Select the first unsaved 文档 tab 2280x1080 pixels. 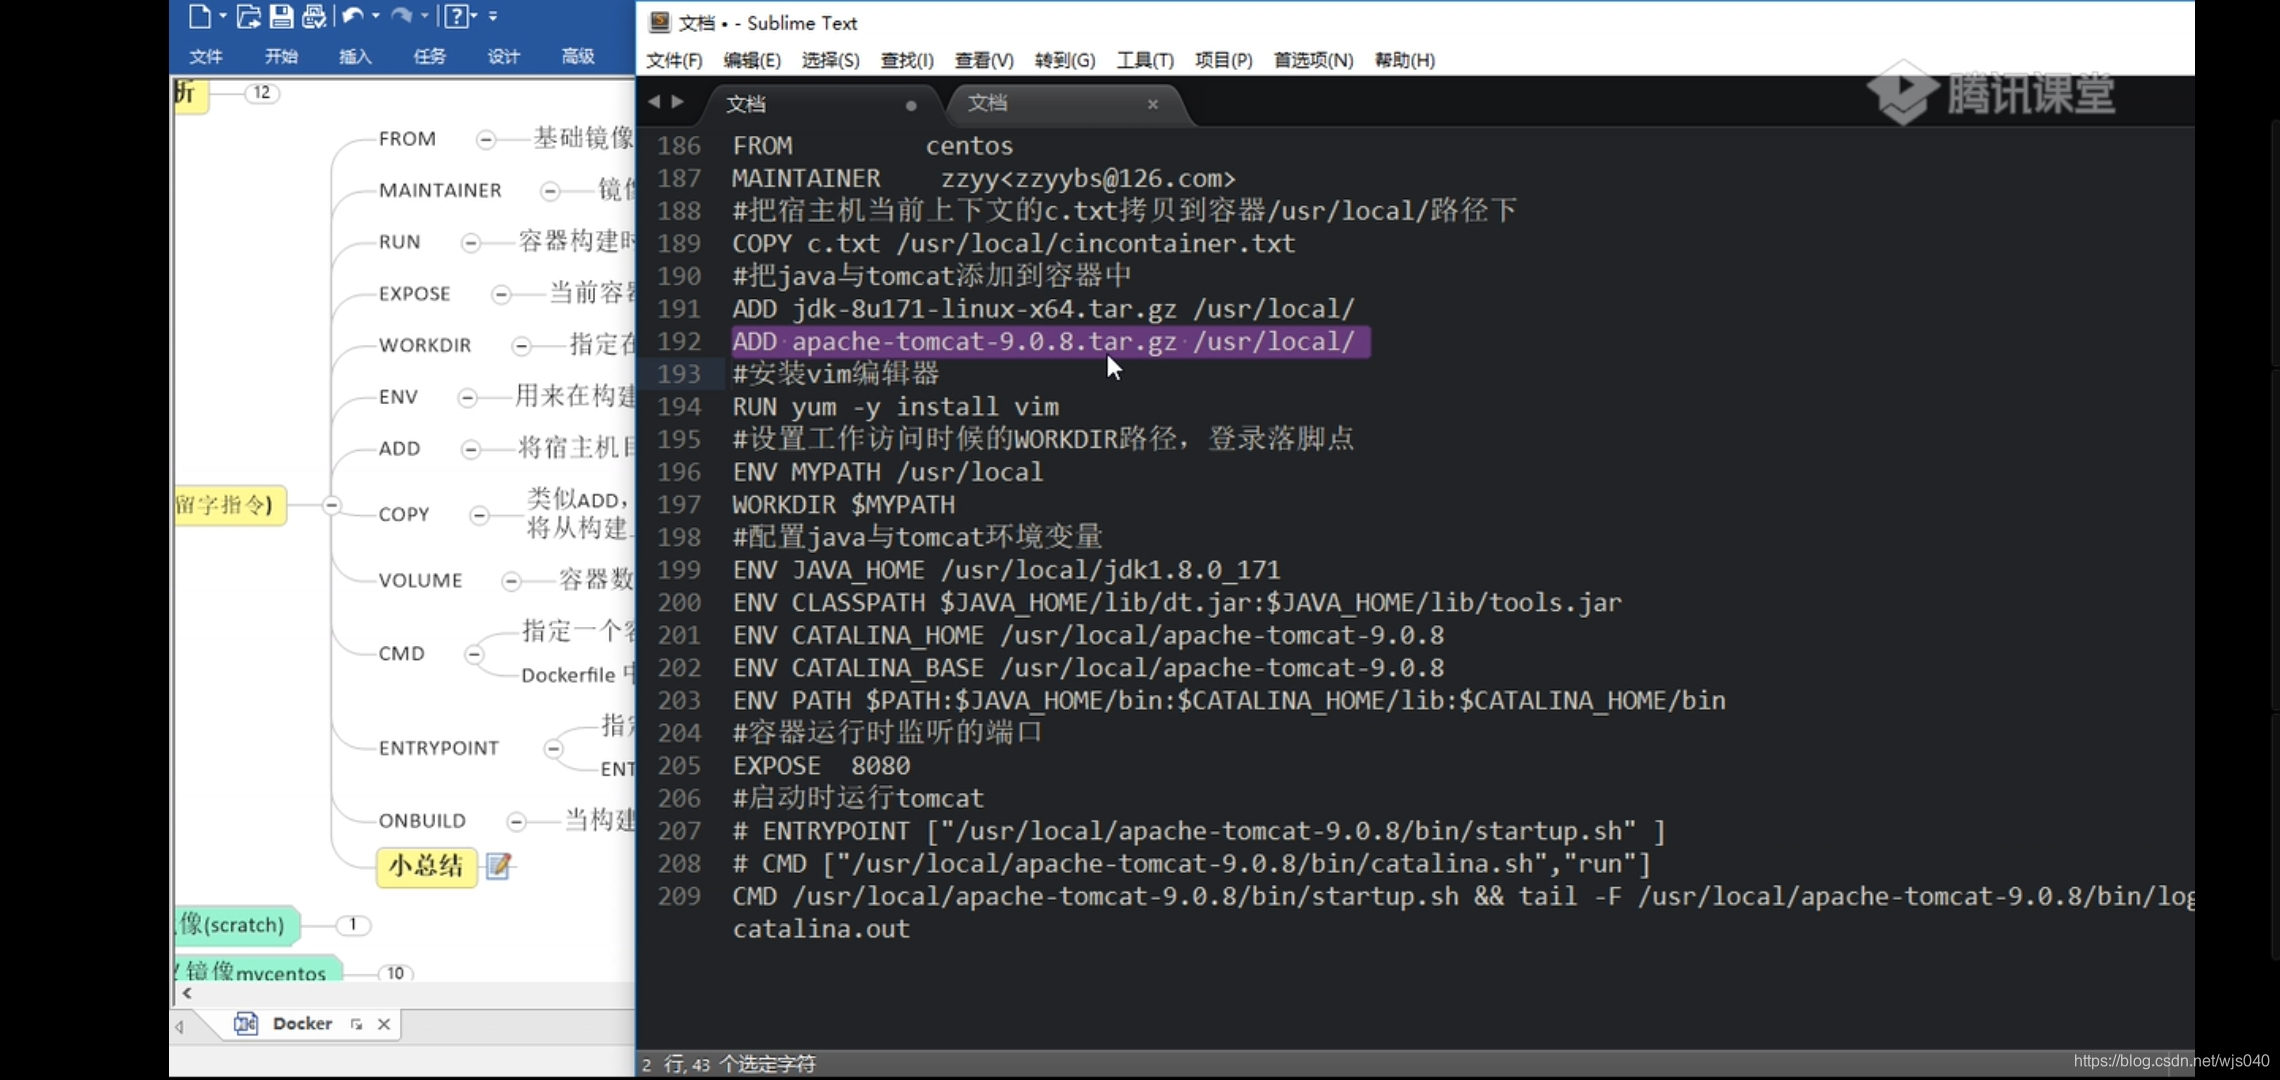coord(822,104)
